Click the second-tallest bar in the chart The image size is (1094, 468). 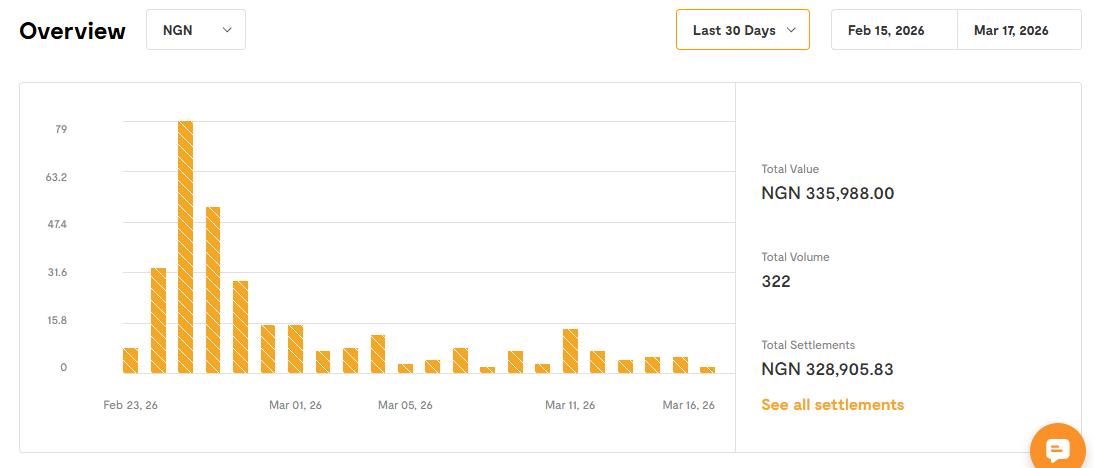[x=213, y=290]
